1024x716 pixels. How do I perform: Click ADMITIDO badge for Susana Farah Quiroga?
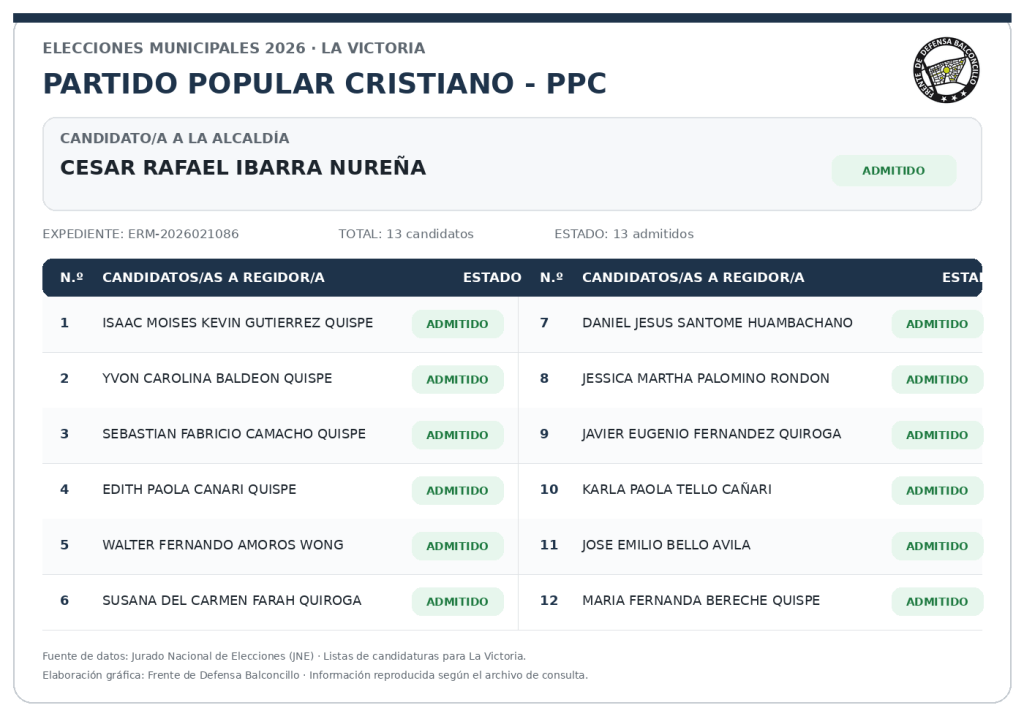457,602
